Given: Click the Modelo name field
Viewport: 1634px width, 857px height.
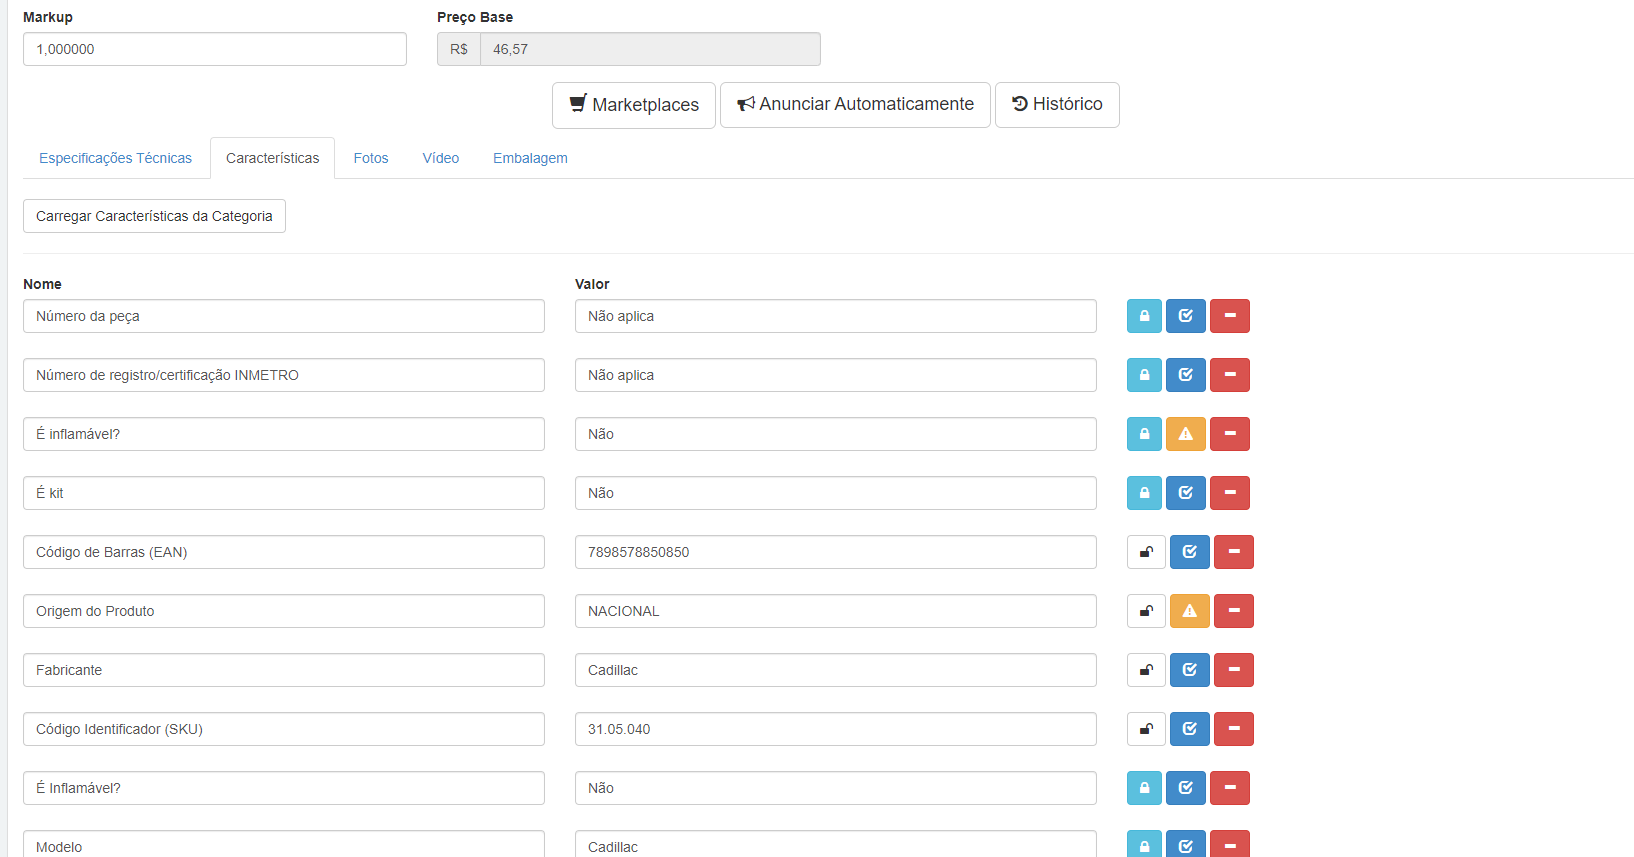Looking at the screenshot, I should pyautogui.click(x=284, y=844).
